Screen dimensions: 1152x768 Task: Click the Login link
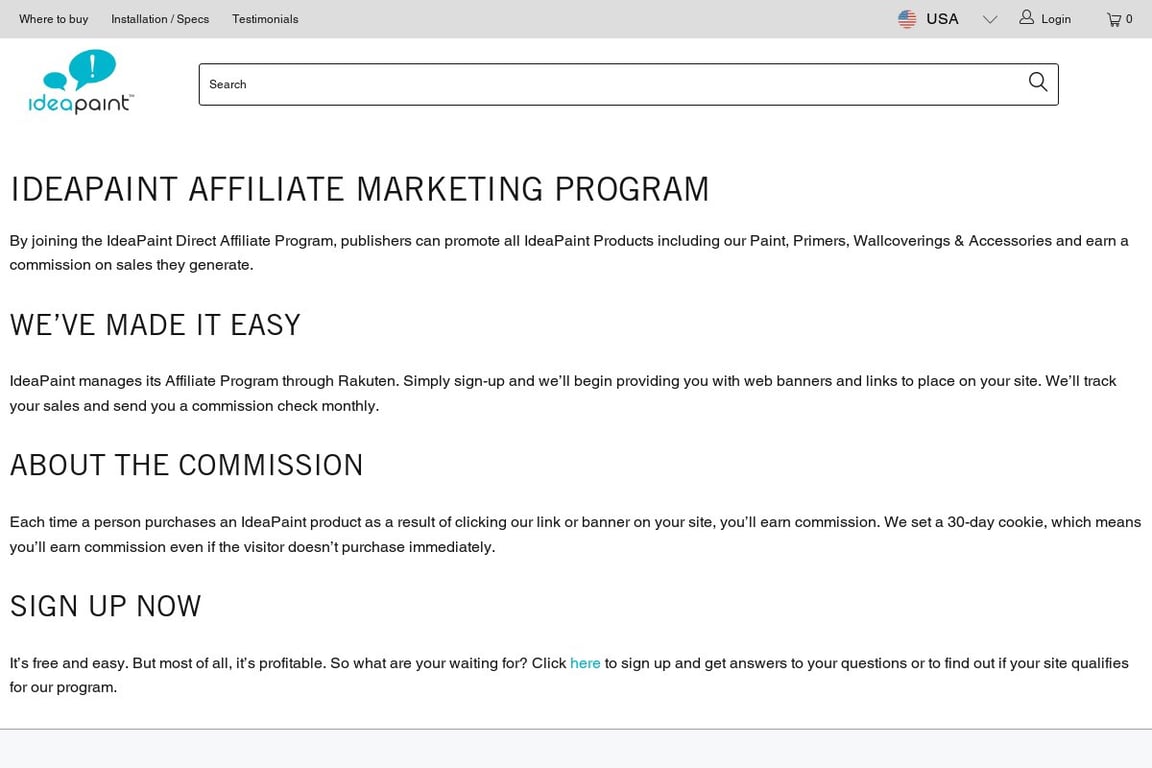pos(1056,20)
